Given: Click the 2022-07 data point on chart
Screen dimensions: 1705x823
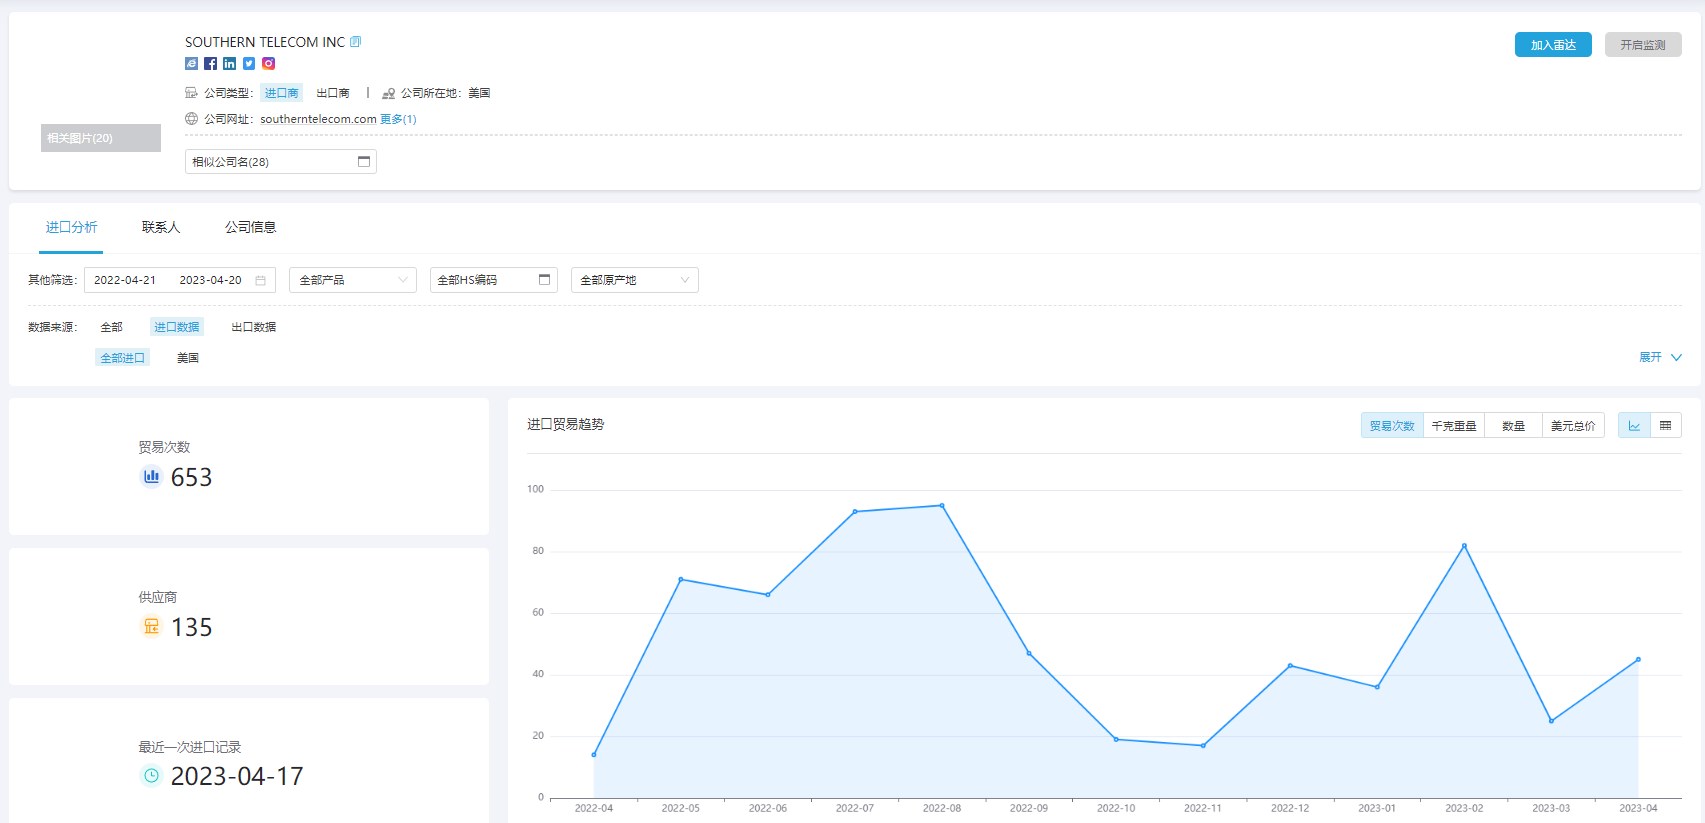Looking at the screenshot, I should tap(855, 512).
